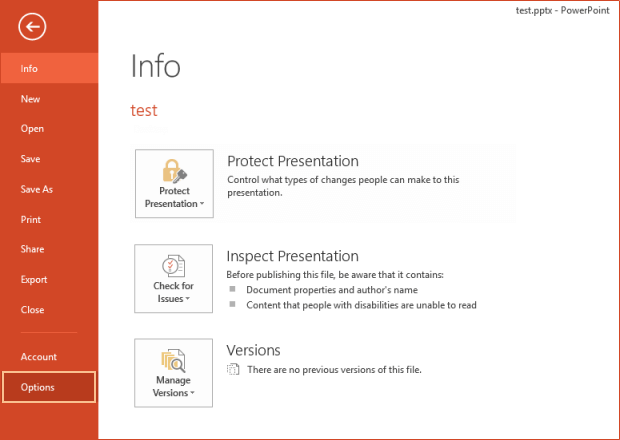Viewport: 620px width, 440px height.
Task: Click the lock and key Protect icon
Action: pos(174,171)
